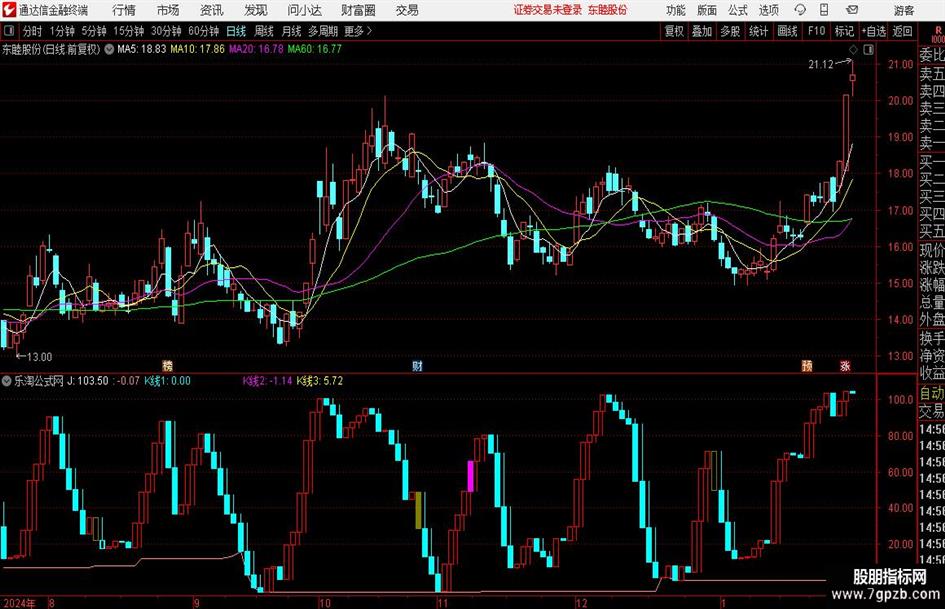Viewport: 945px width, 609px height.
Task: Switch to 月线 monthly period tab
Action: pos(292,31)
